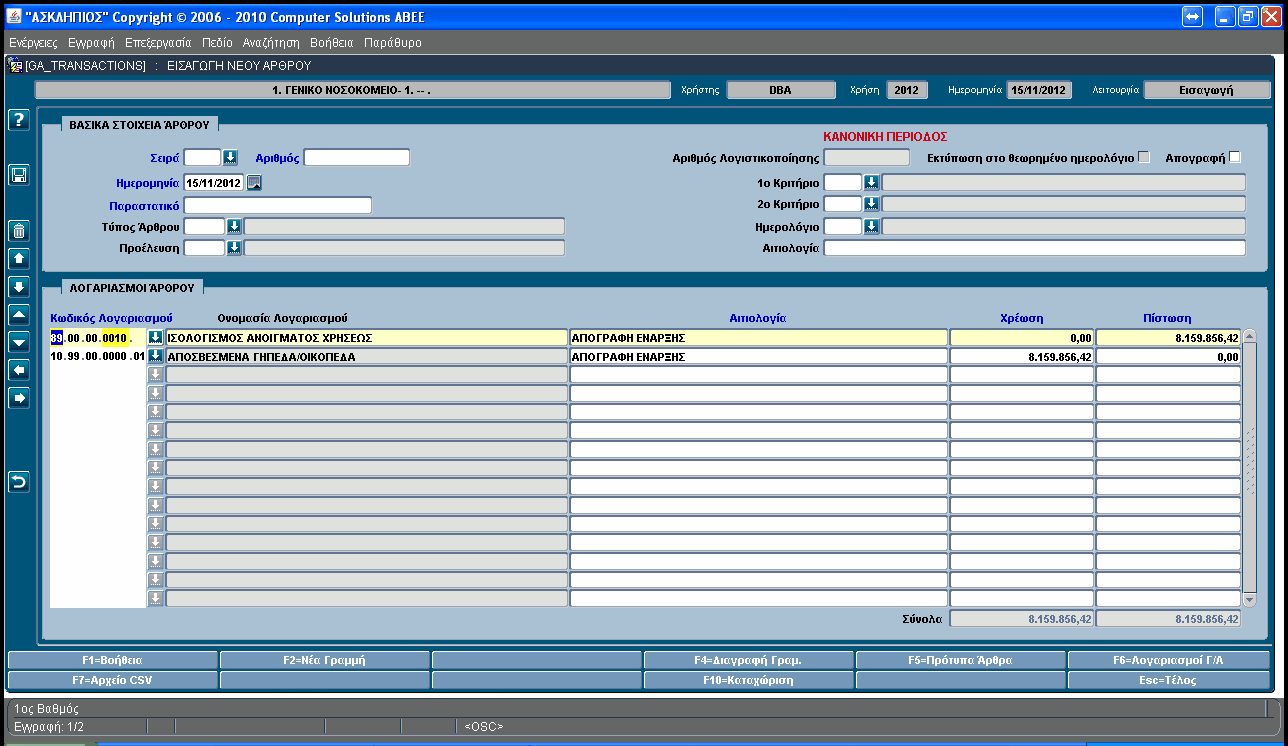Click the accounts table scrollbar down arrow
Image resolution: width=1288 pixels, height=746 pixels.
(x=1249, y=599)
